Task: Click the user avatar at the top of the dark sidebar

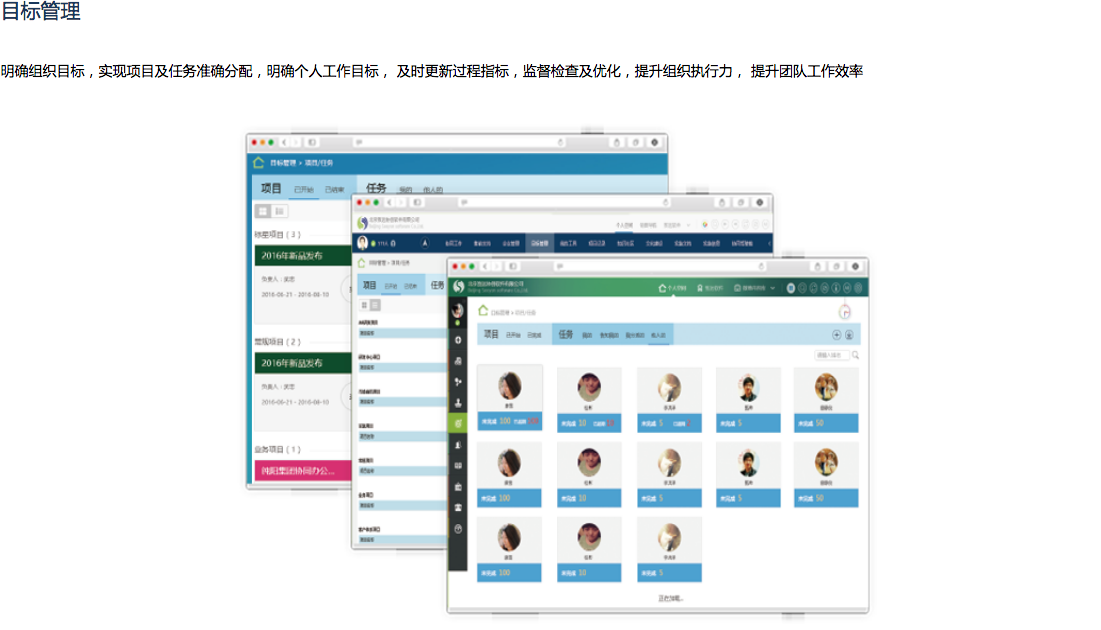Action: (458, 310)
